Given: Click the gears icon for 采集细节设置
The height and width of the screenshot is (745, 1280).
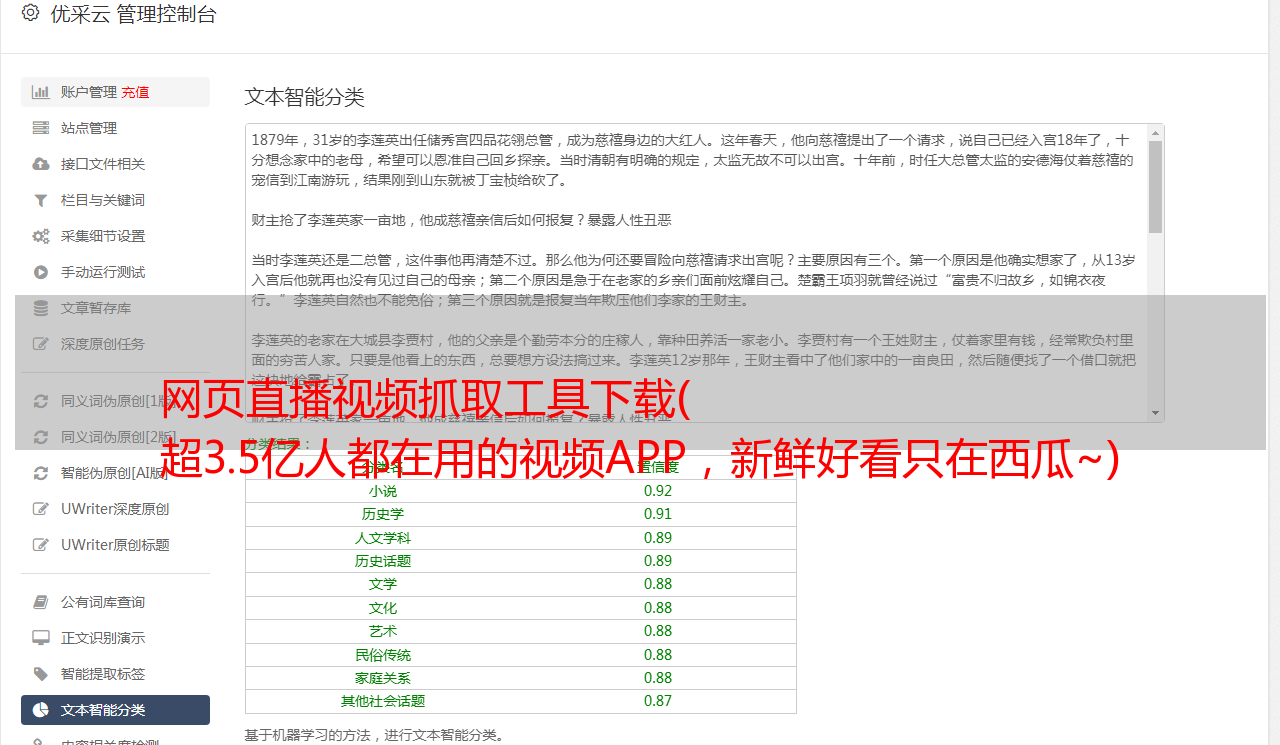Looking at the screenshot, I should [x=40, y=236].
